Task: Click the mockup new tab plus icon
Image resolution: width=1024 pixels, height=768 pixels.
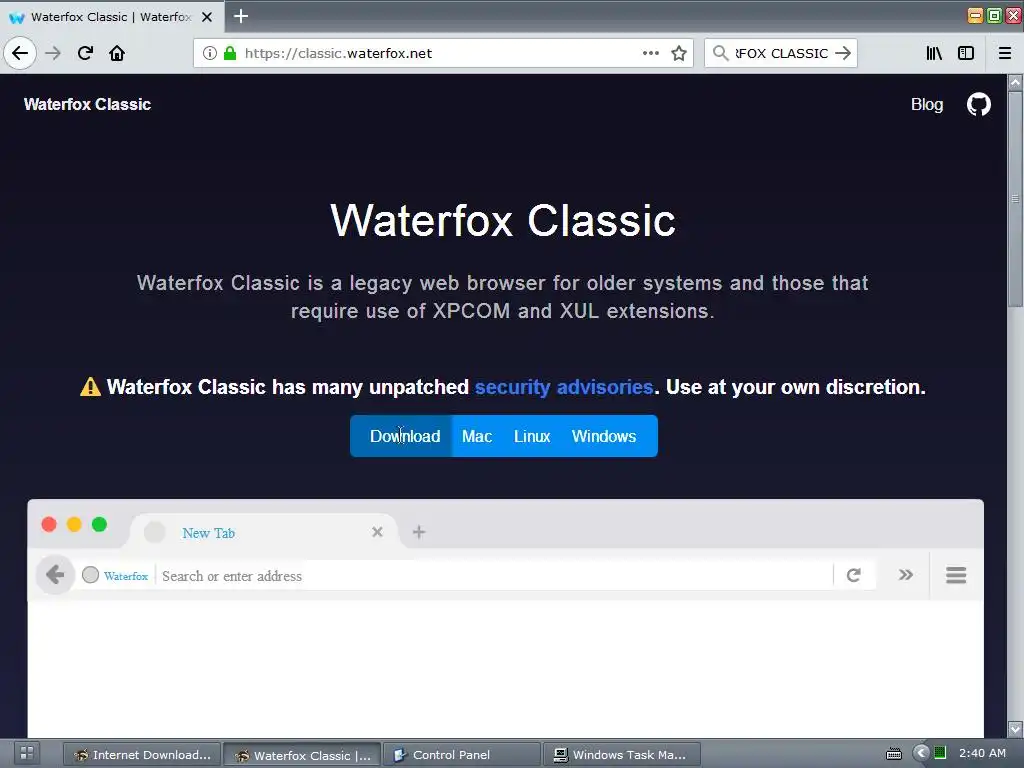Action: point(419,532)
